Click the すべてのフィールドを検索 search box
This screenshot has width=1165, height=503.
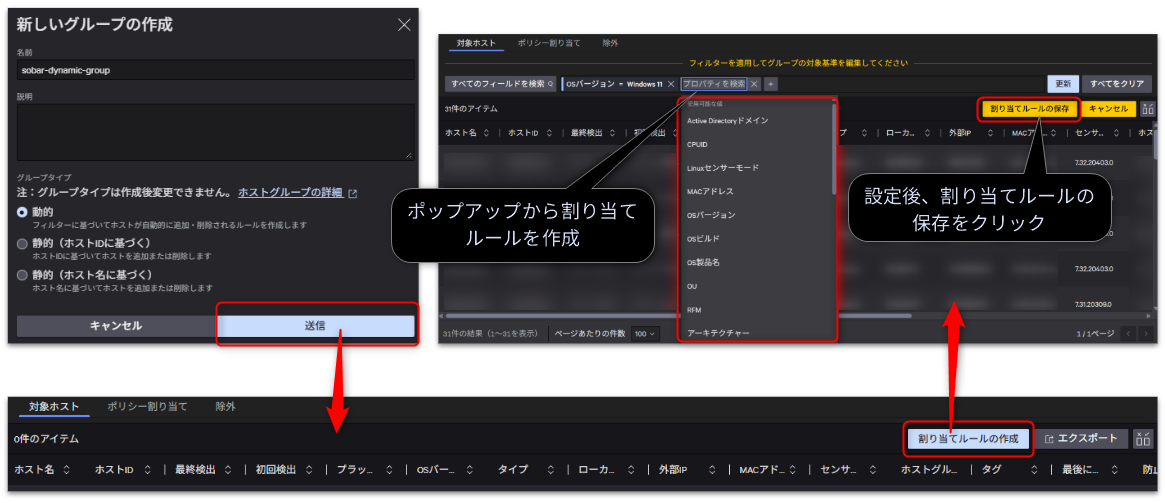(x=500, y=84)
